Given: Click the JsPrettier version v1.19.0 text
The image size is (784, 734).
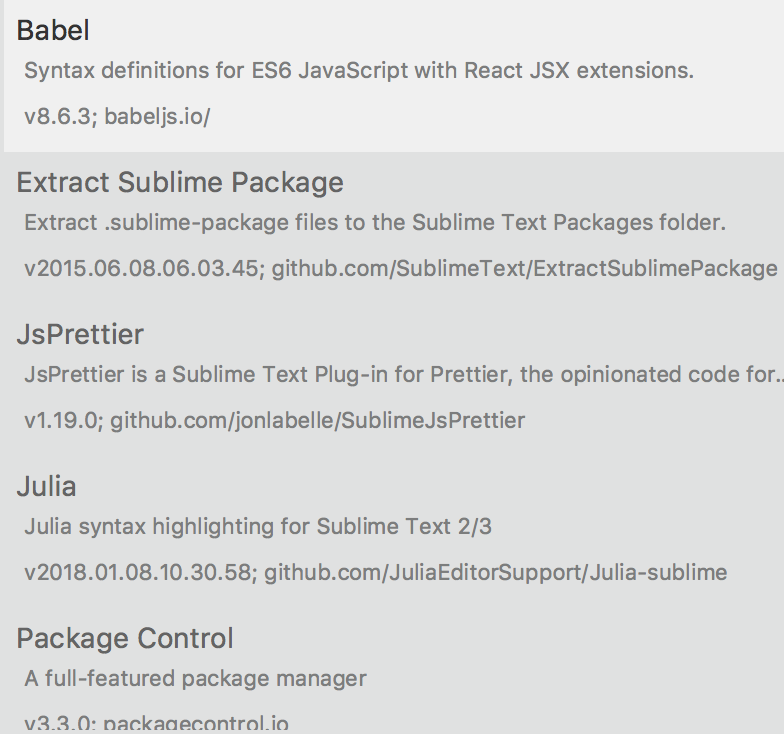Looking at the screenshot, I should coord(61,420).
